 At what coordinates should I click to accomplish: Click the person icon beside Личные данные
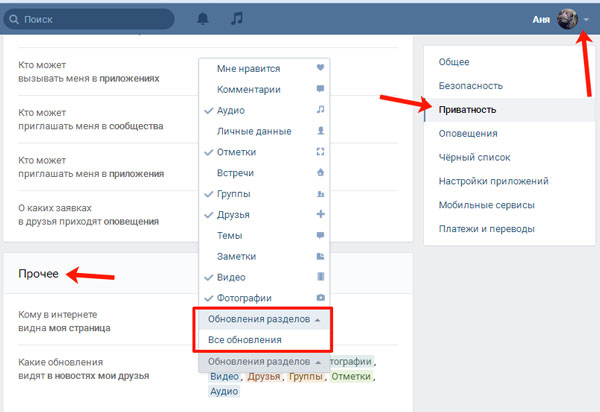[320, 131]
